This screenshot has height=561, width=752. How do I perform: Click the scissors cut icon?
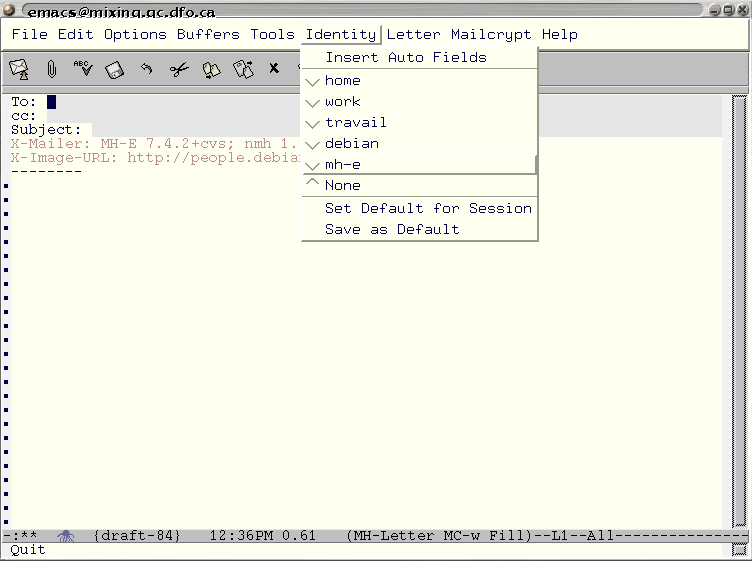[x=179, y=70]
